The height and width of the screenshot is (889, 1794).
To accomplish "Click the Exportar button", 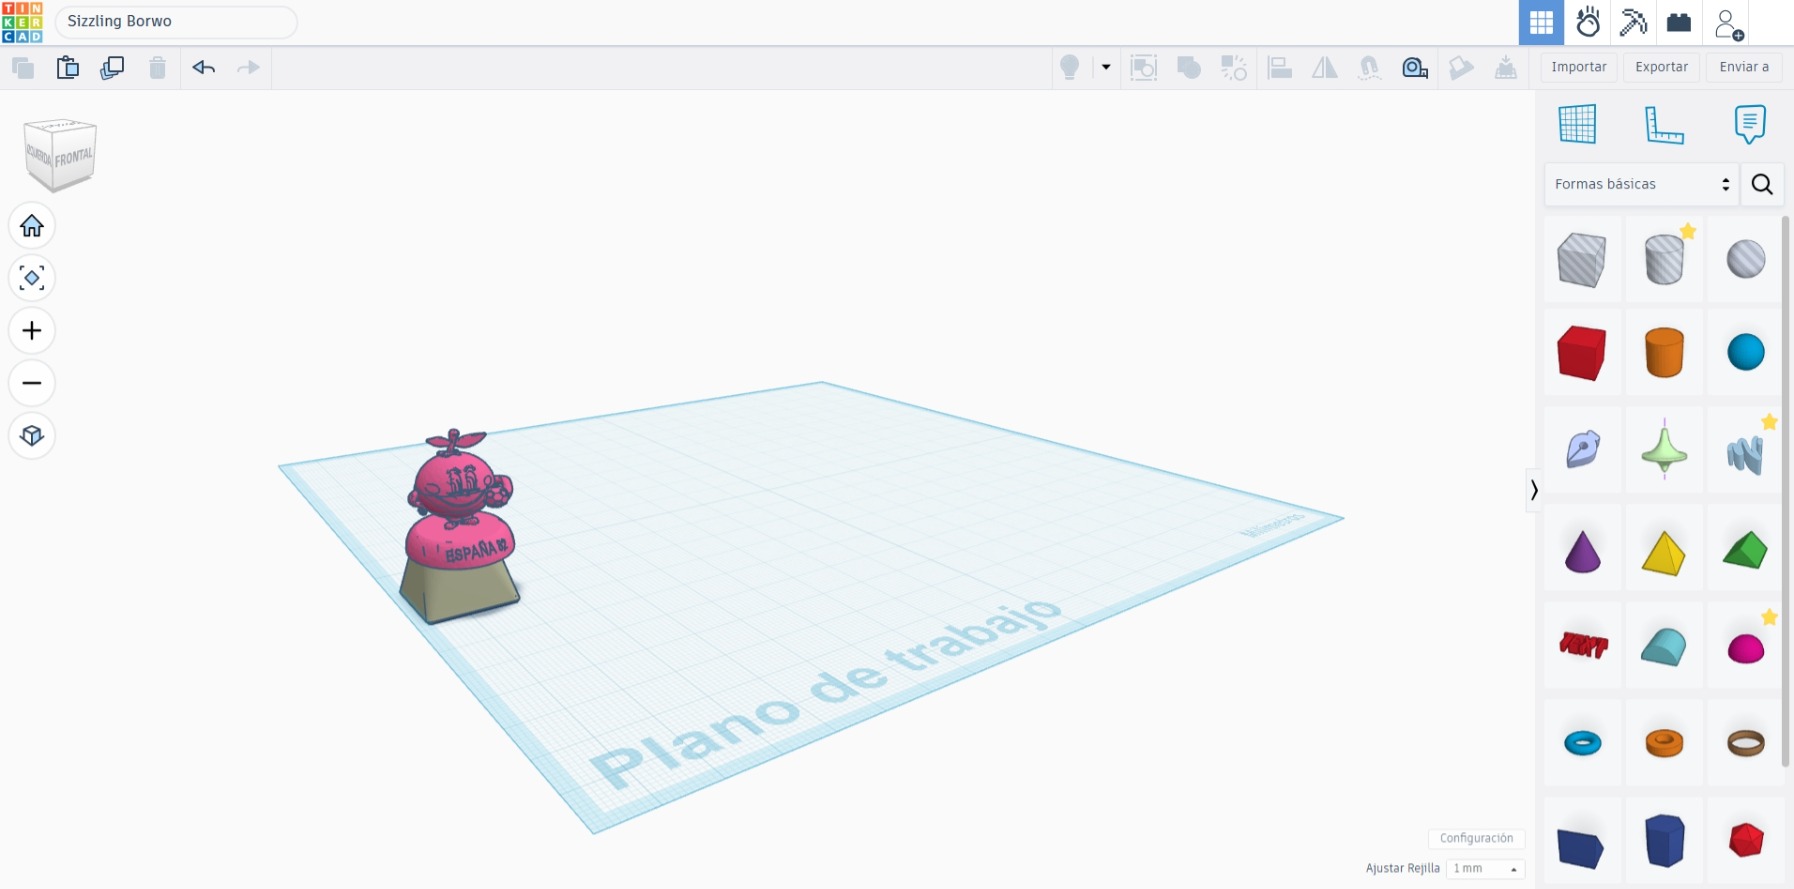I will [1661, 67].
